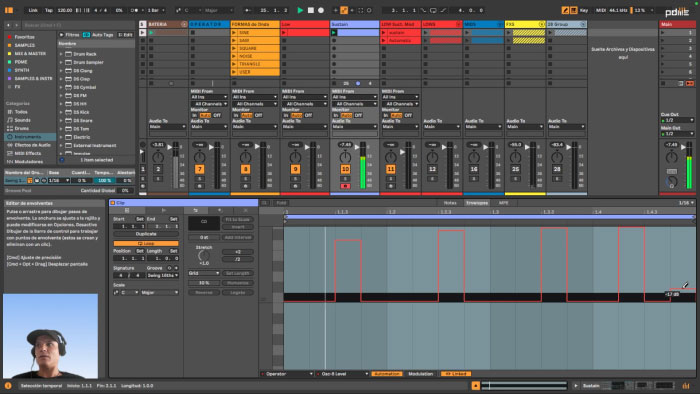Toggle Auto Tags in browser
Screen dimensions: 700x394
98,35
